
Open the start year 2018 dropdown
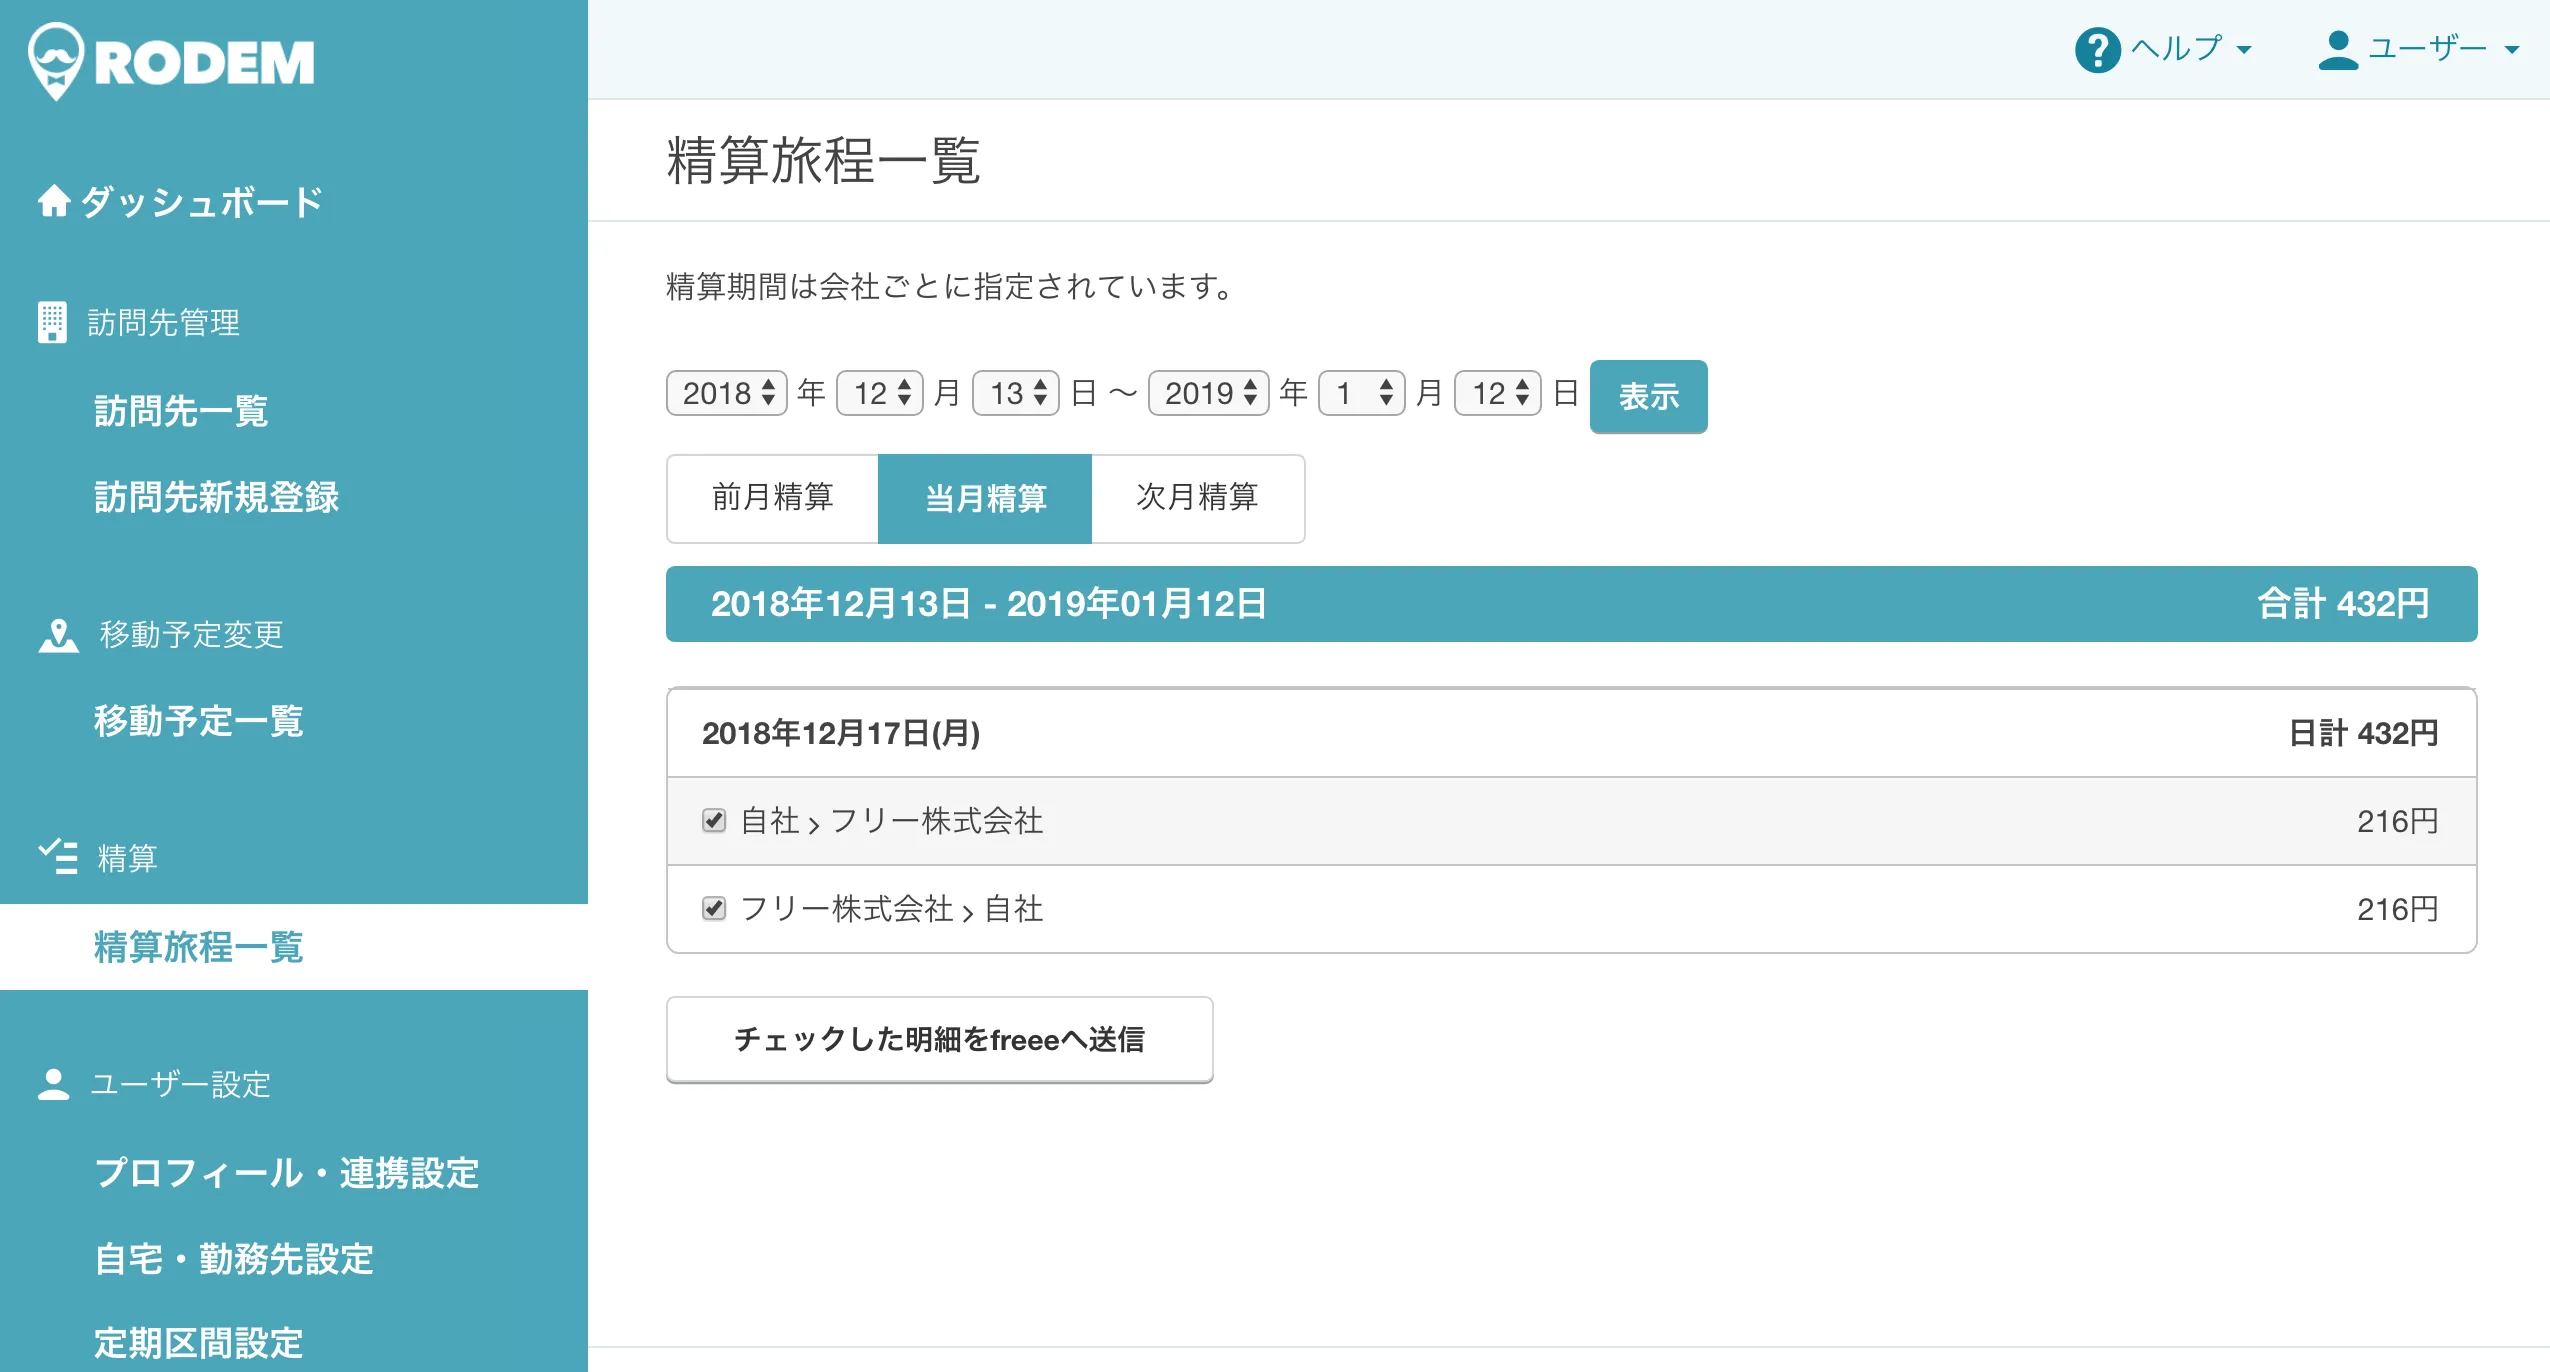(727, 393)
